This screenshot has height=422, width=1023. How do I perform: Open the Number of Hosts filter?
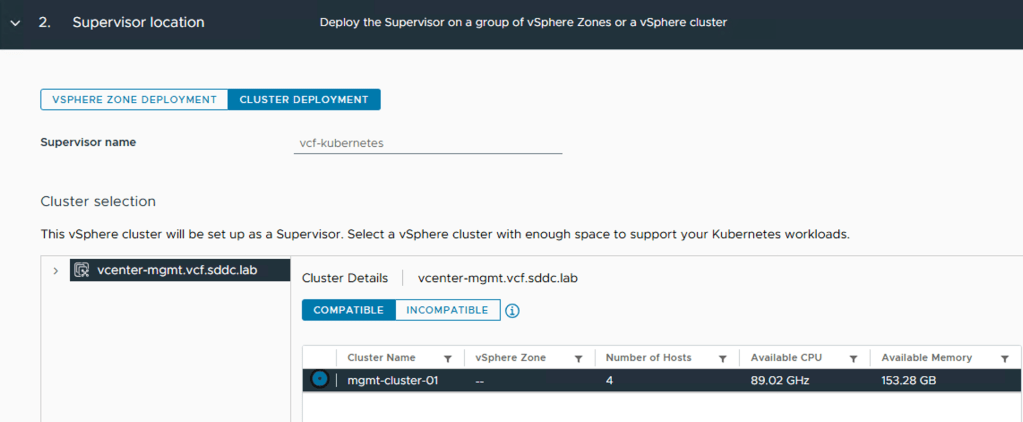coord(721,358)
